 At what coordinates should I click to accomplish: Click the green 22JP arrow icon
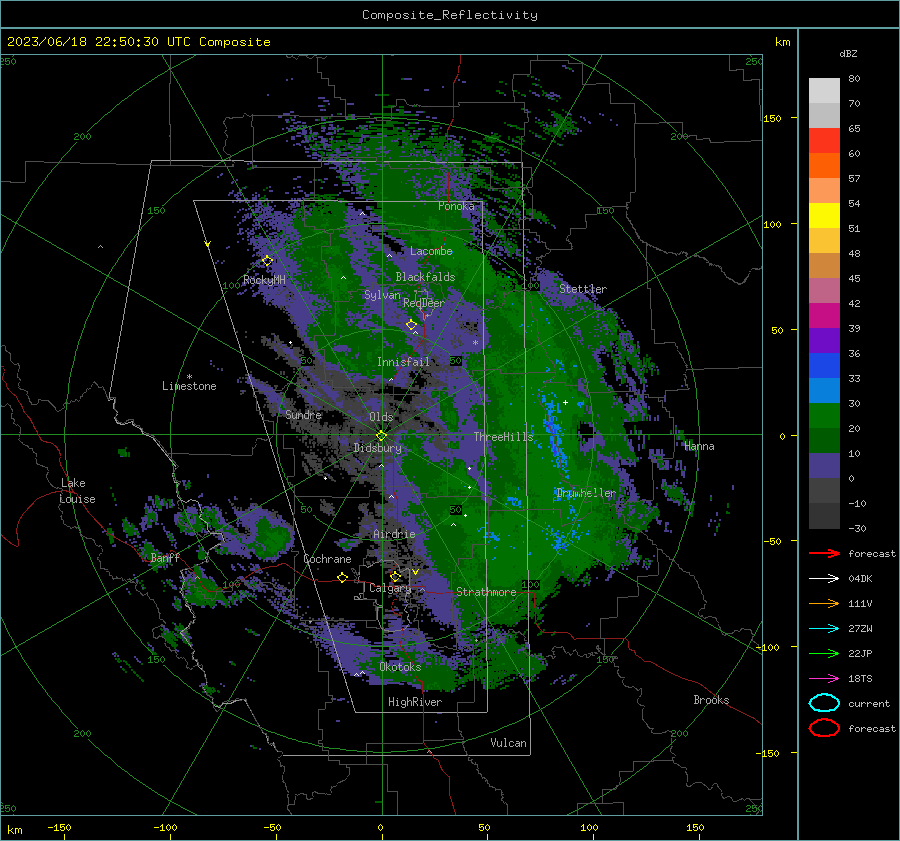coord(824,653)
